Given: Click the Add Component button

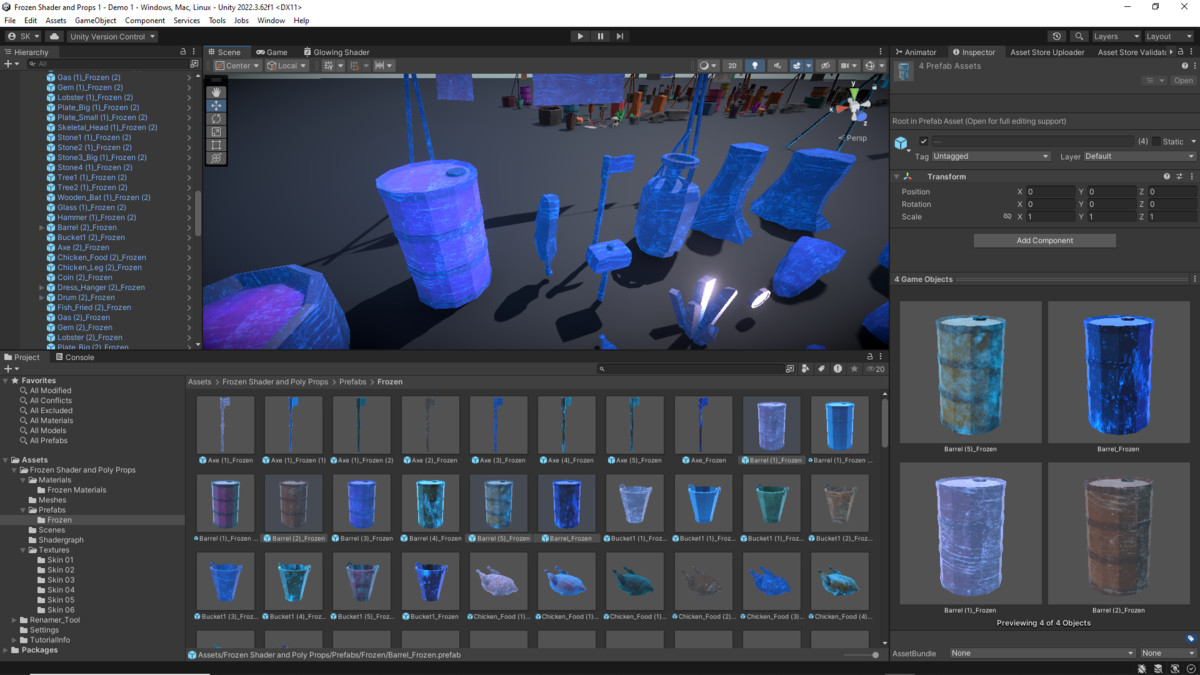Looking at the screenshot, I should tap(1044, 240).
